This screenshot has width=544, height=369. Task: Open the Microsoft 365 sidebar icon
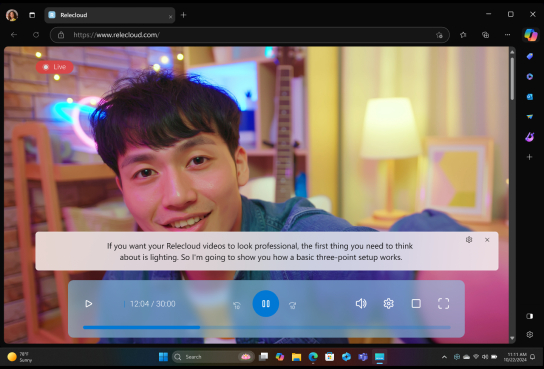click(529, 76)
